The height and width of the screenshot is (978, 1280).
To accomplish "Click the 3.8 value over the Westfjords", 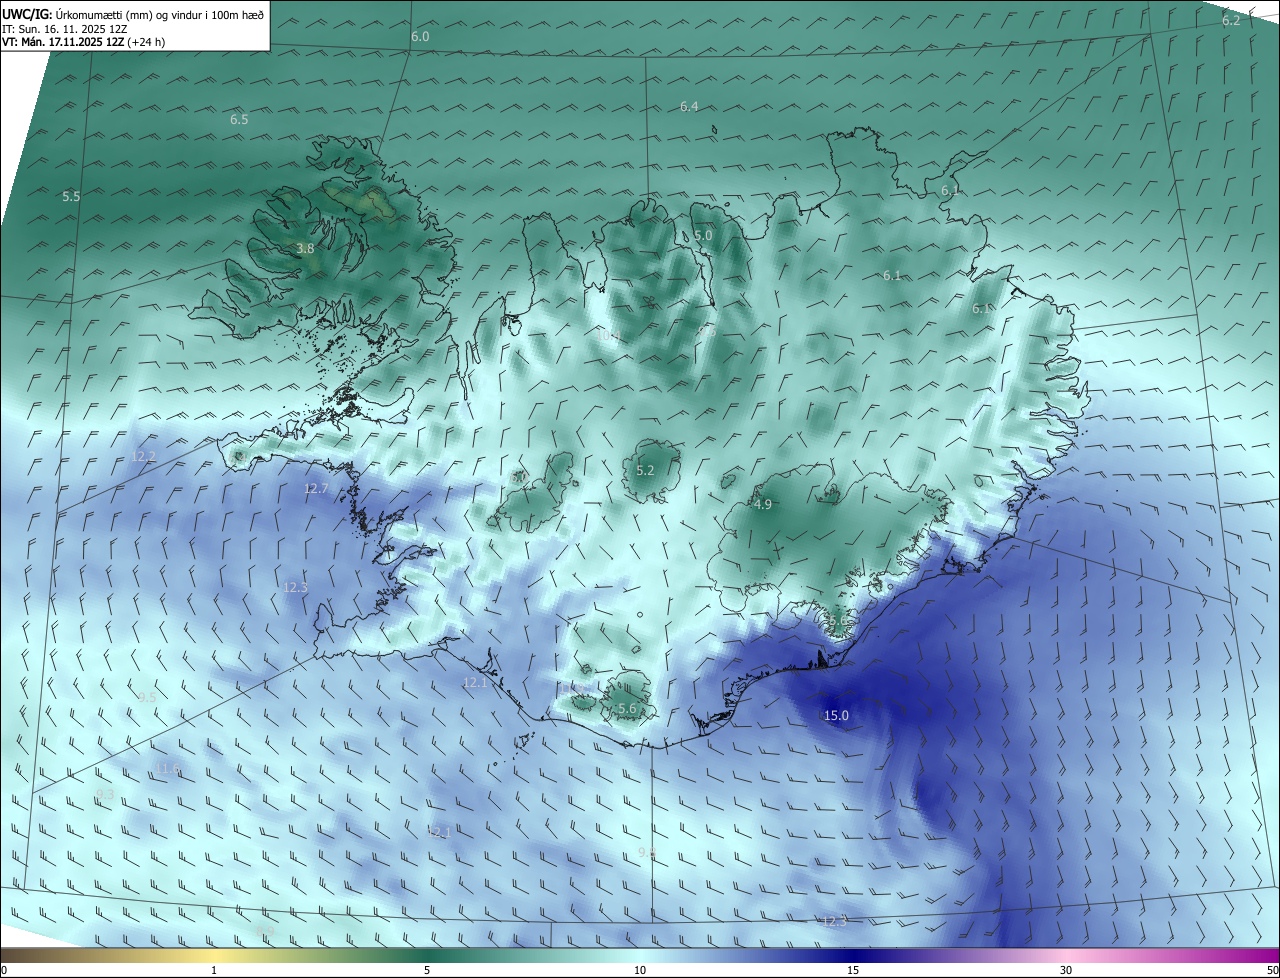I will pos(306,249).
